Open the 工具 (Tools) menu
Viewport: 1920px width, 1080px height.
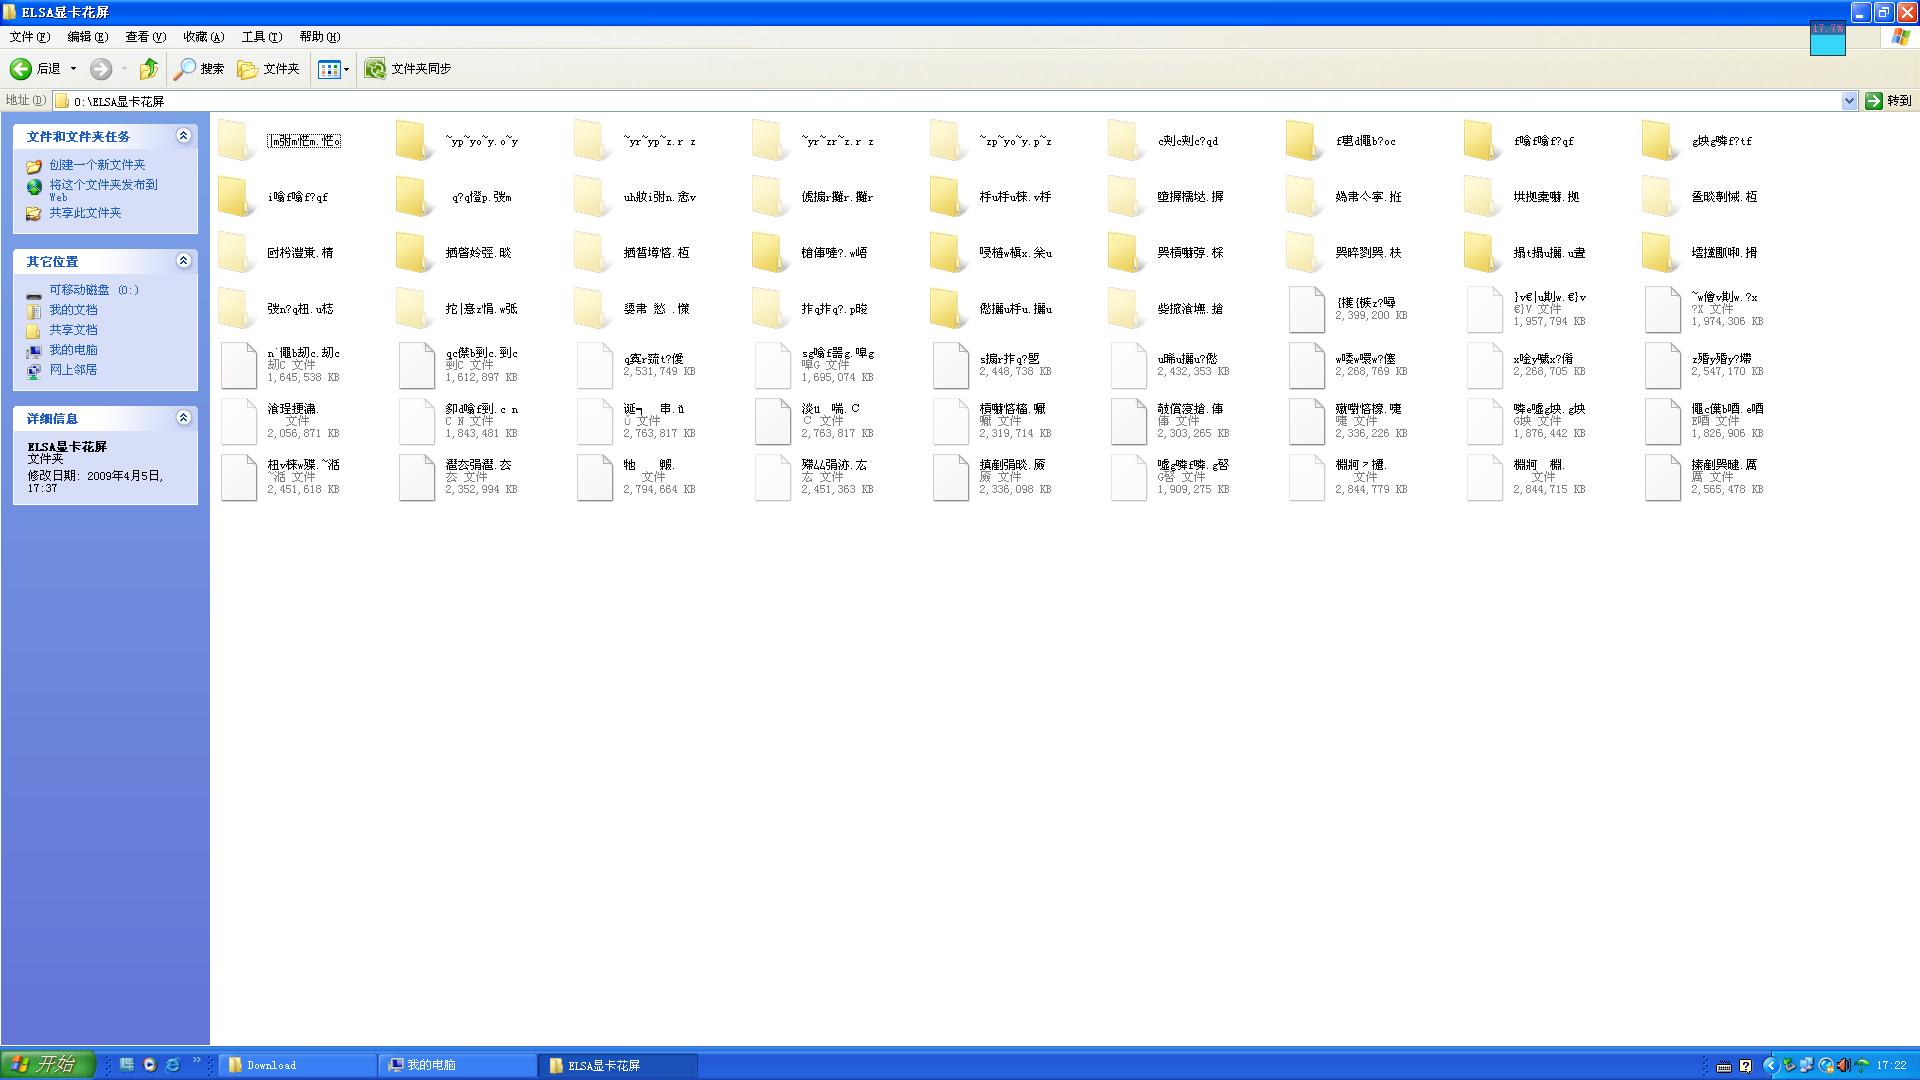[261, 37]
